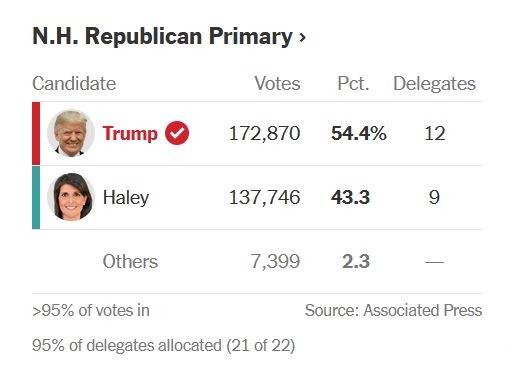Click Trump's vote count 172,870
Image resolution: width=510 pixels, height=372 pixels.
265,133
